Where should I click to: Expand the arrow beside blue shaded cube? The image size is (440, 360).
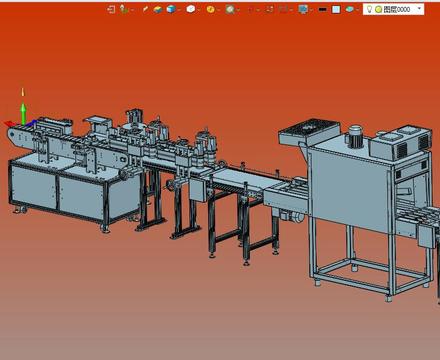click(179, 10)
